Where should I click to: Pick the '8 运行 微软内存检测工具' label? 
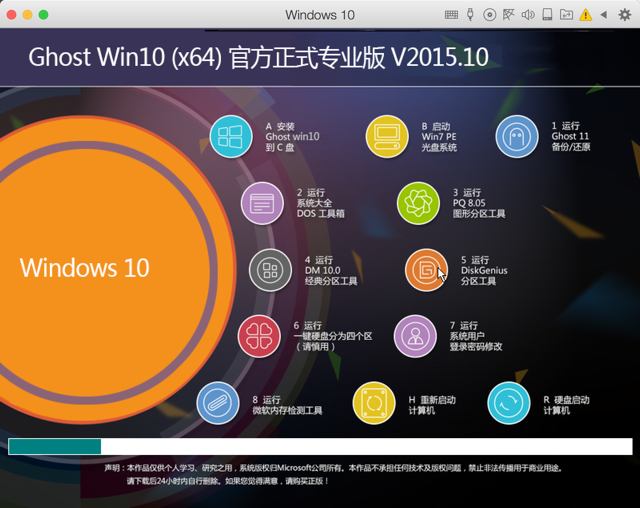point(287,405)
